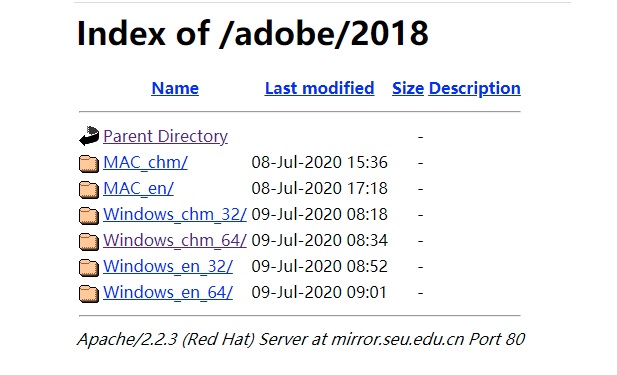Click the Parent Directory back-arrow icon
The height and width of the screenshot is (375, 617).
[x=89, y=136]
